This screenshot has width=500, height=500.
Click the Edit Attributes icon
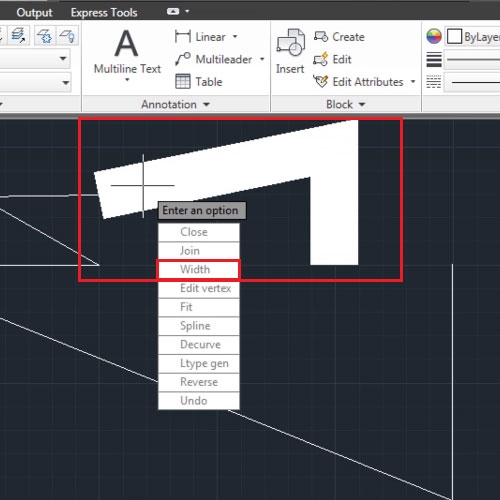pyautogui.click(x=321, y=81)
